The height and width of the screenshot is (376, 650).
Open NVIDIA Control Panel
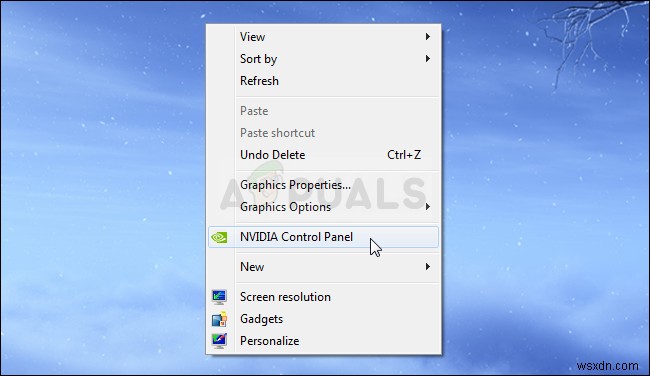323,237
